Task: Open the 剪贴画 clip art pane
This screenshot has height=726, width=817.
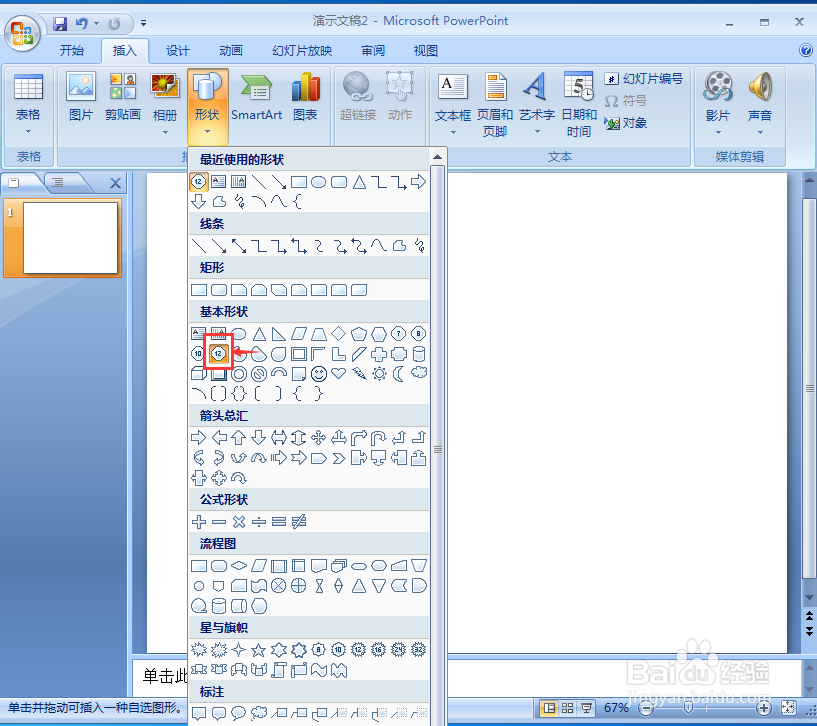Action: point(122,99)
